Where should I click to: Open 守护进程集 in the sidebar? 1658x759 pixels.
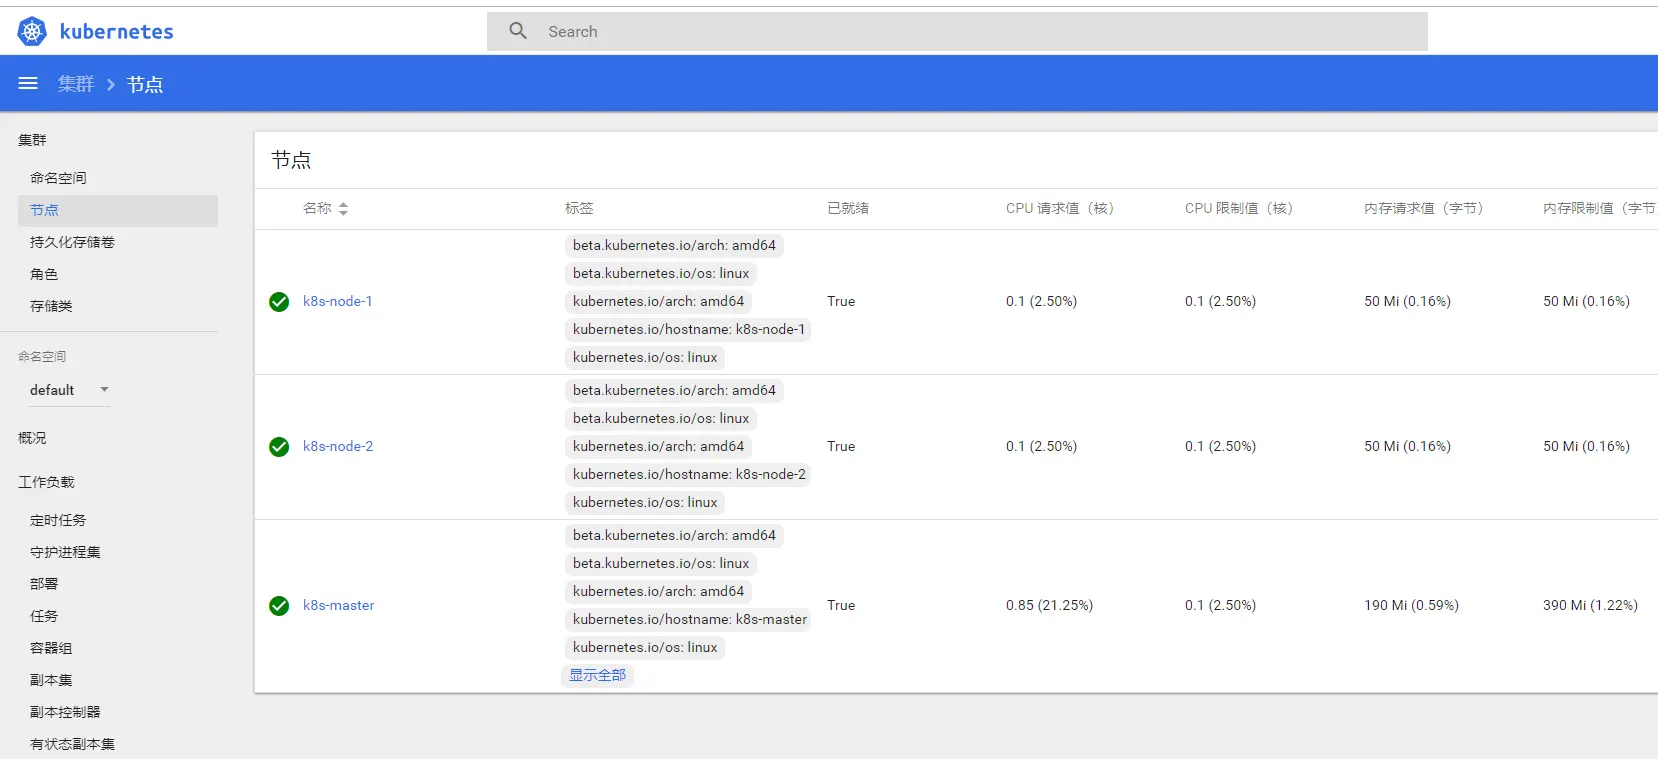pyautogui.click(x=65, y=552)
